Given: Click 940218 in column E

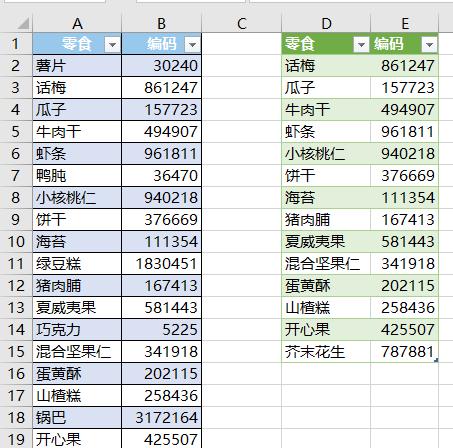Looking at the screenshot, I should point(404,154).
